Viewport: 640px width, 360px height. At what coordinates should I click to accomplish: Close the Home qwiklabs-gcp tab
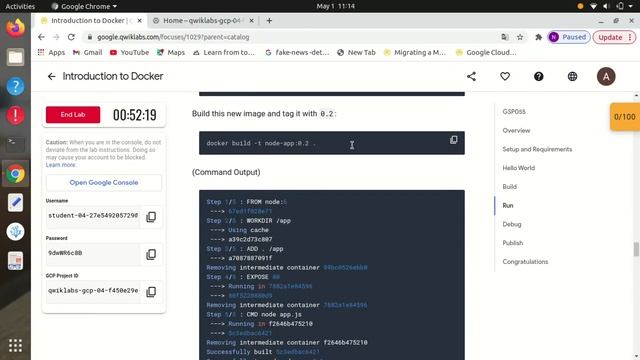coord(251,20)
